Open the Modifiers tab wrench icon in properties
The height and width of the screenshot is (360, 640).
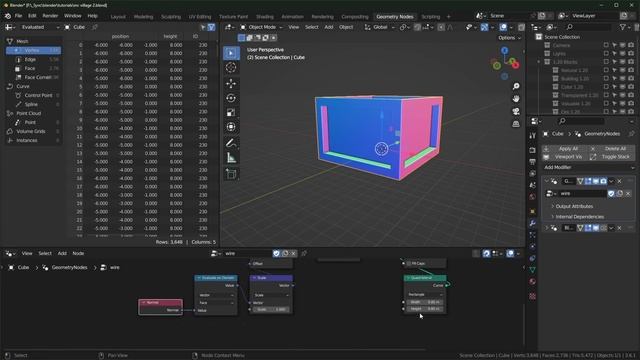(532, 223)
